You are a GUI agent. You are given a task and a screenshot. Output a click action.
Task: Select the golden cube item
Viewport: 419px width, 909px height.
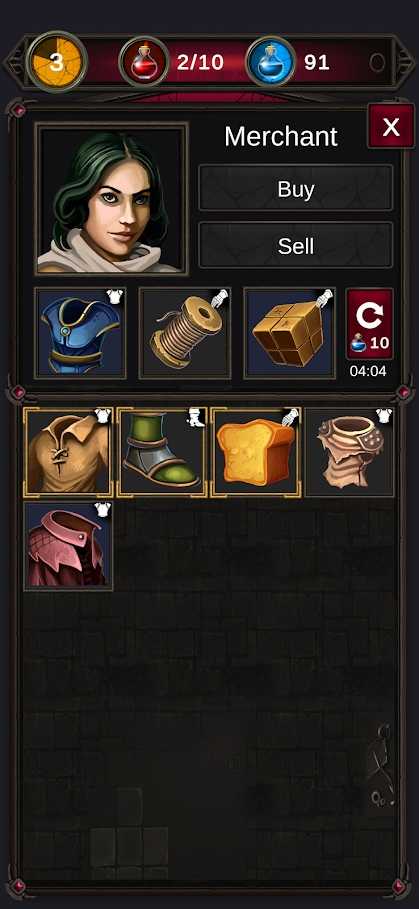[290, 333]
